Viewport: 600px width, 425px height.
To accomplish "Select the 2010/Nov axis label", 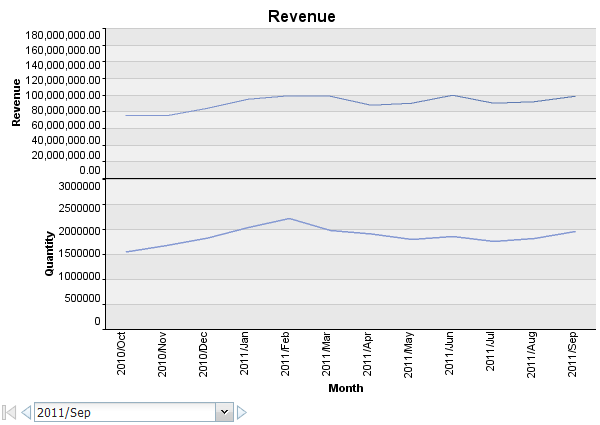I will (162, 354).
